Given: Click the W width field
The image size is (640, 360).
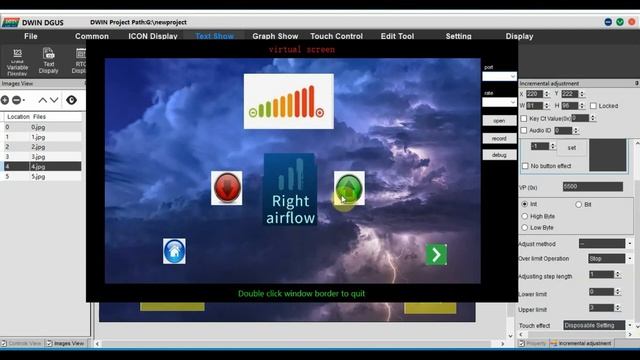Looking at the screenshot, I should click(x=534, y=106).
